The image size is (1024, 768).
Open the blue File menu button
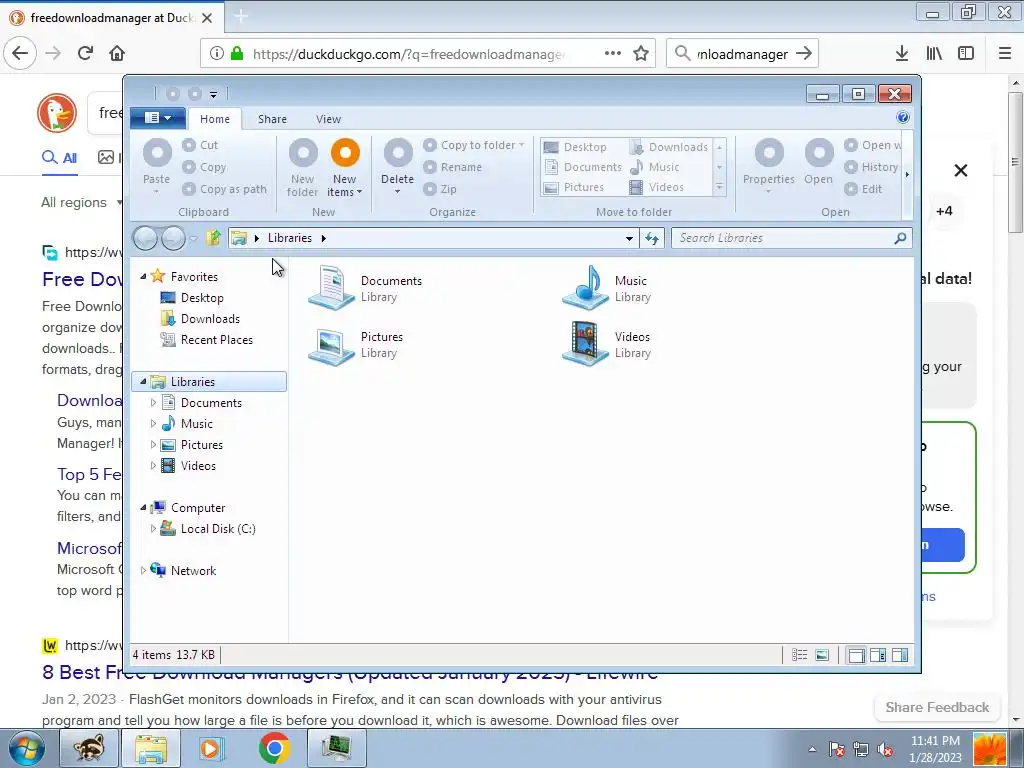coord(157,118)
